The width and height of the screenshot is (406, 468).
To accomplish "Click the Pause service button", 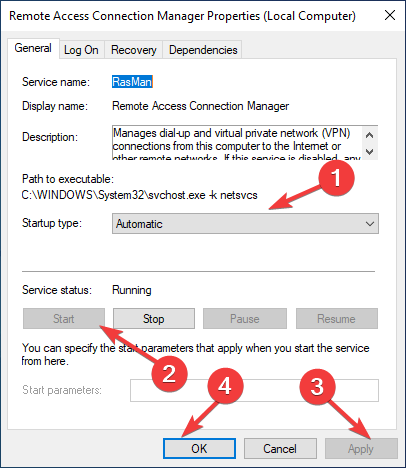I will coord(245,319).
